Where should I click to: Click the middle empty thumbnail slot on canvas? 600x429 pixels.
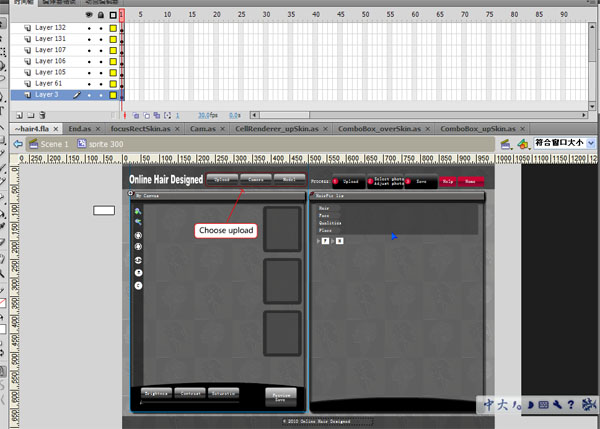click(x=282, y=281)
